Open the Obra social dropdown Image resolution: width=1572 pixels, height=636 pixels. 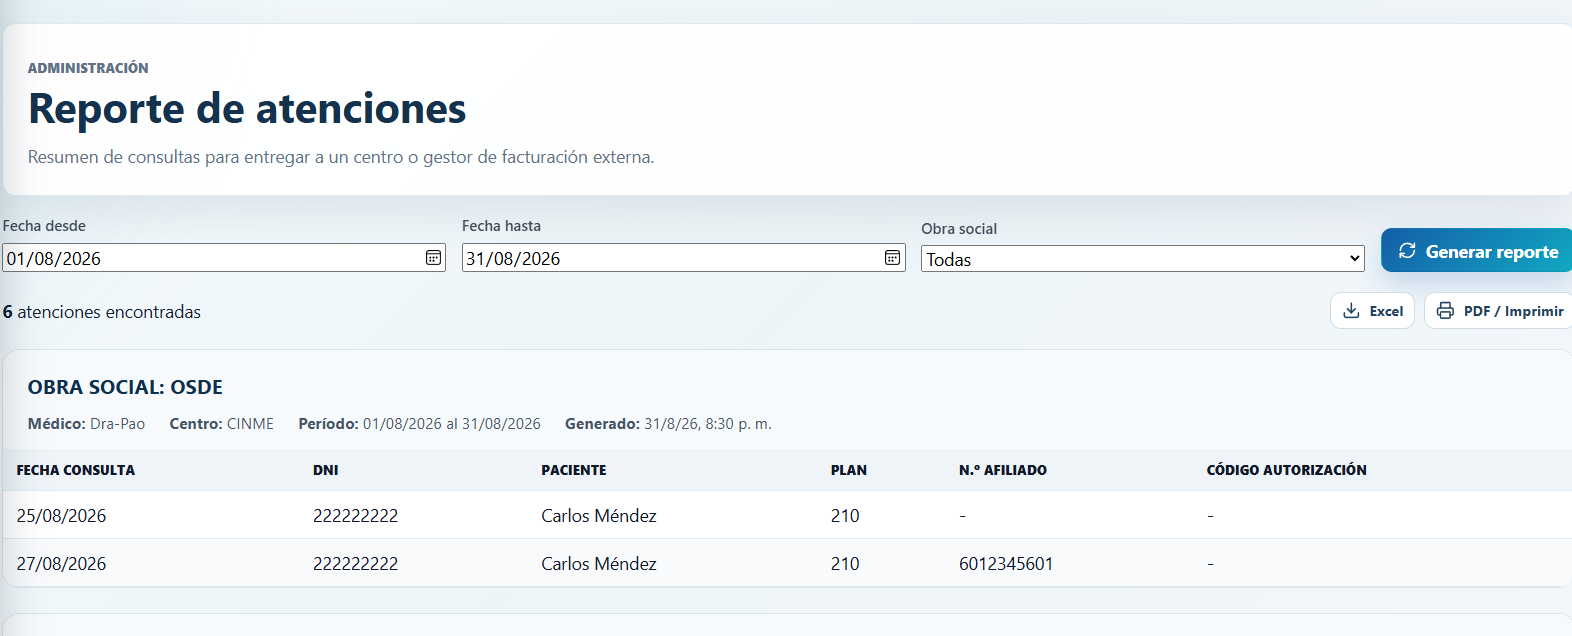tap(1143, 259)
